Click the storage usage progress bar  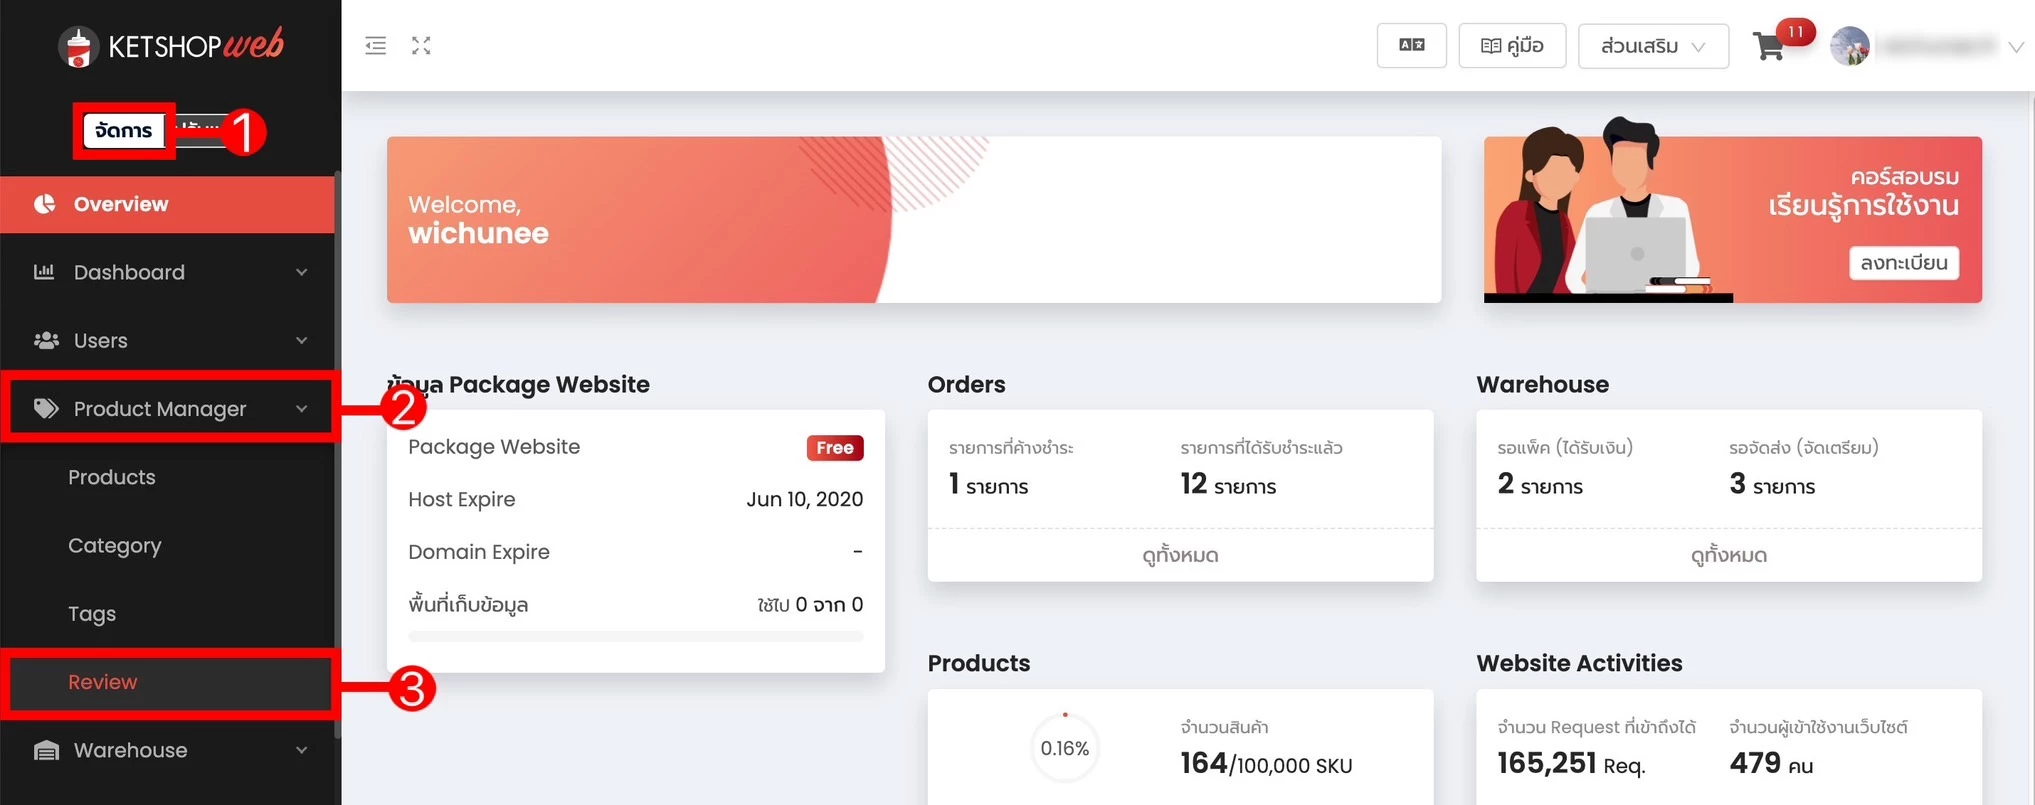(636, 636)
